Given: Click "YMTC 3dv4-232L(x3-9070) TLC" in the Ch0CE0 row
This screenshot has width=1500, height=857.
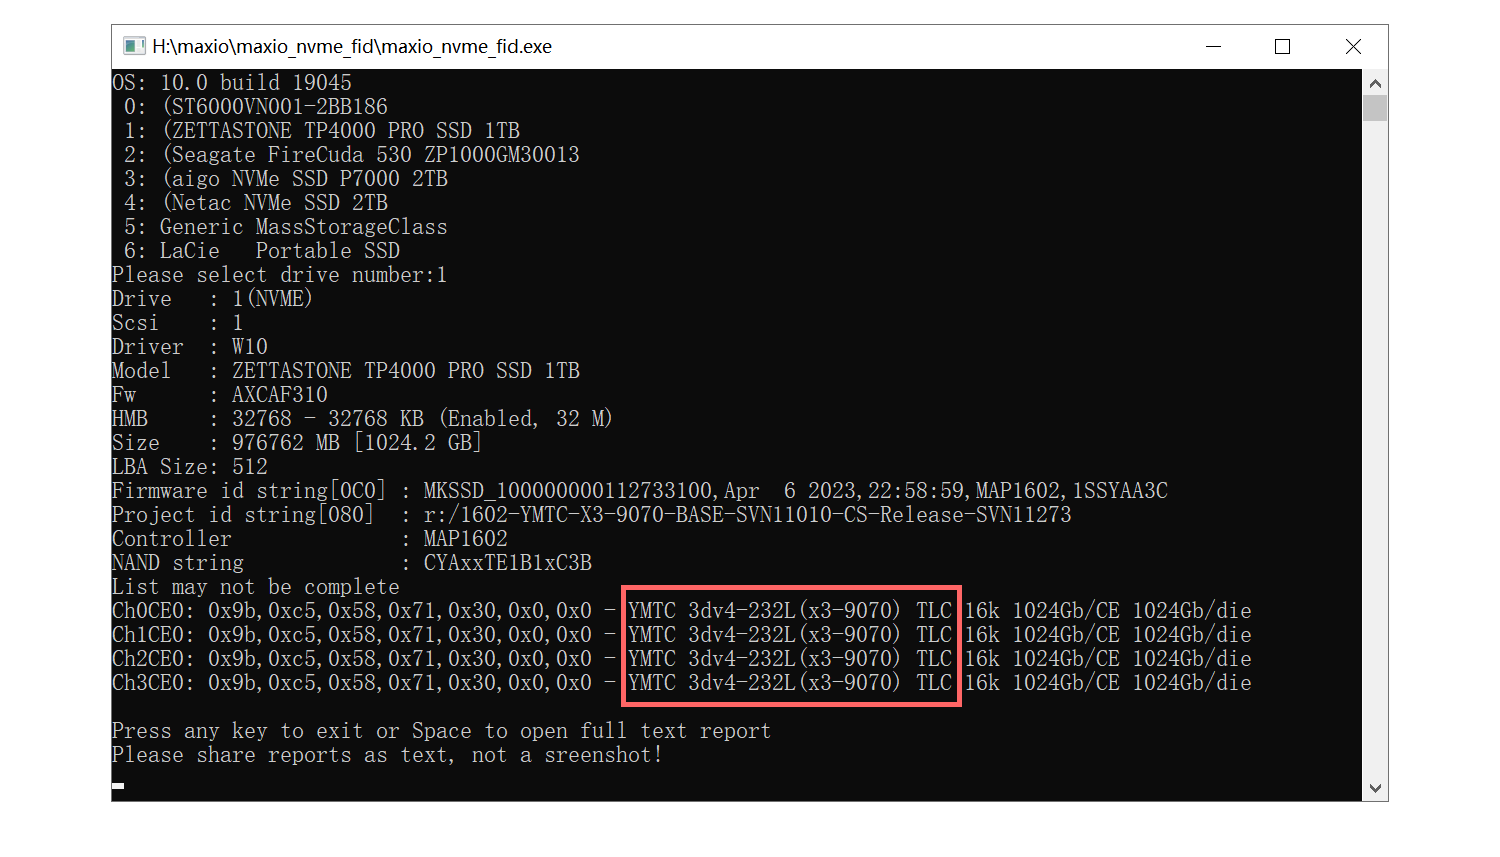Looking at the screenshot, I should click(790, 611).
